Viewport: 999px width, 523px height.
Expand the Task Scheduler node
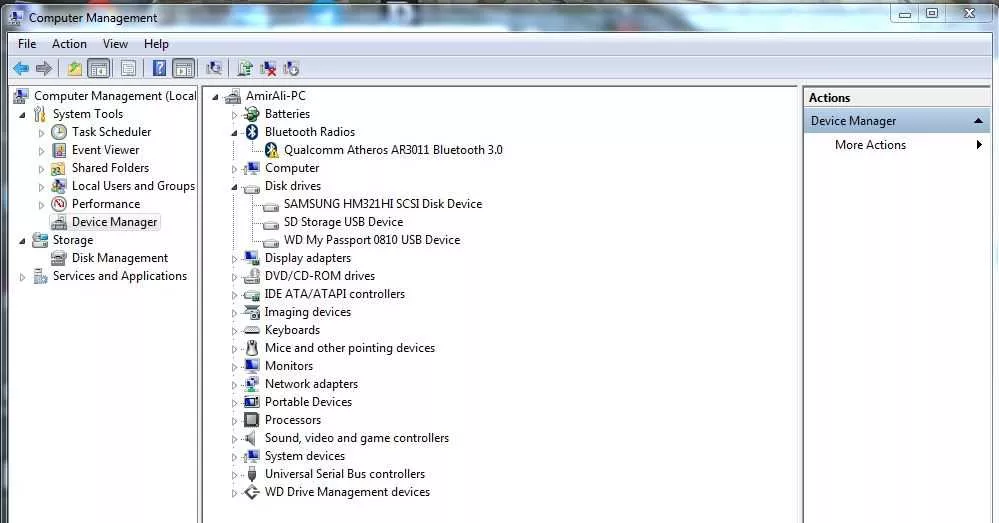tap(41, 133)
